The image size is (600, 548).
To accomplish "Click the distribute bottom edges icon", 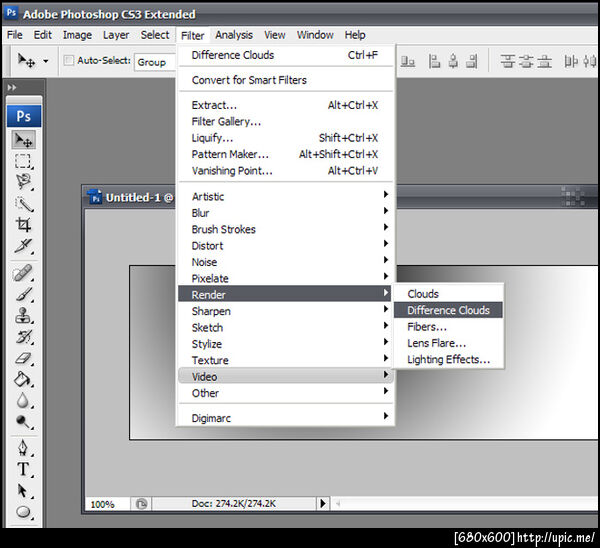I will (545, 61).
